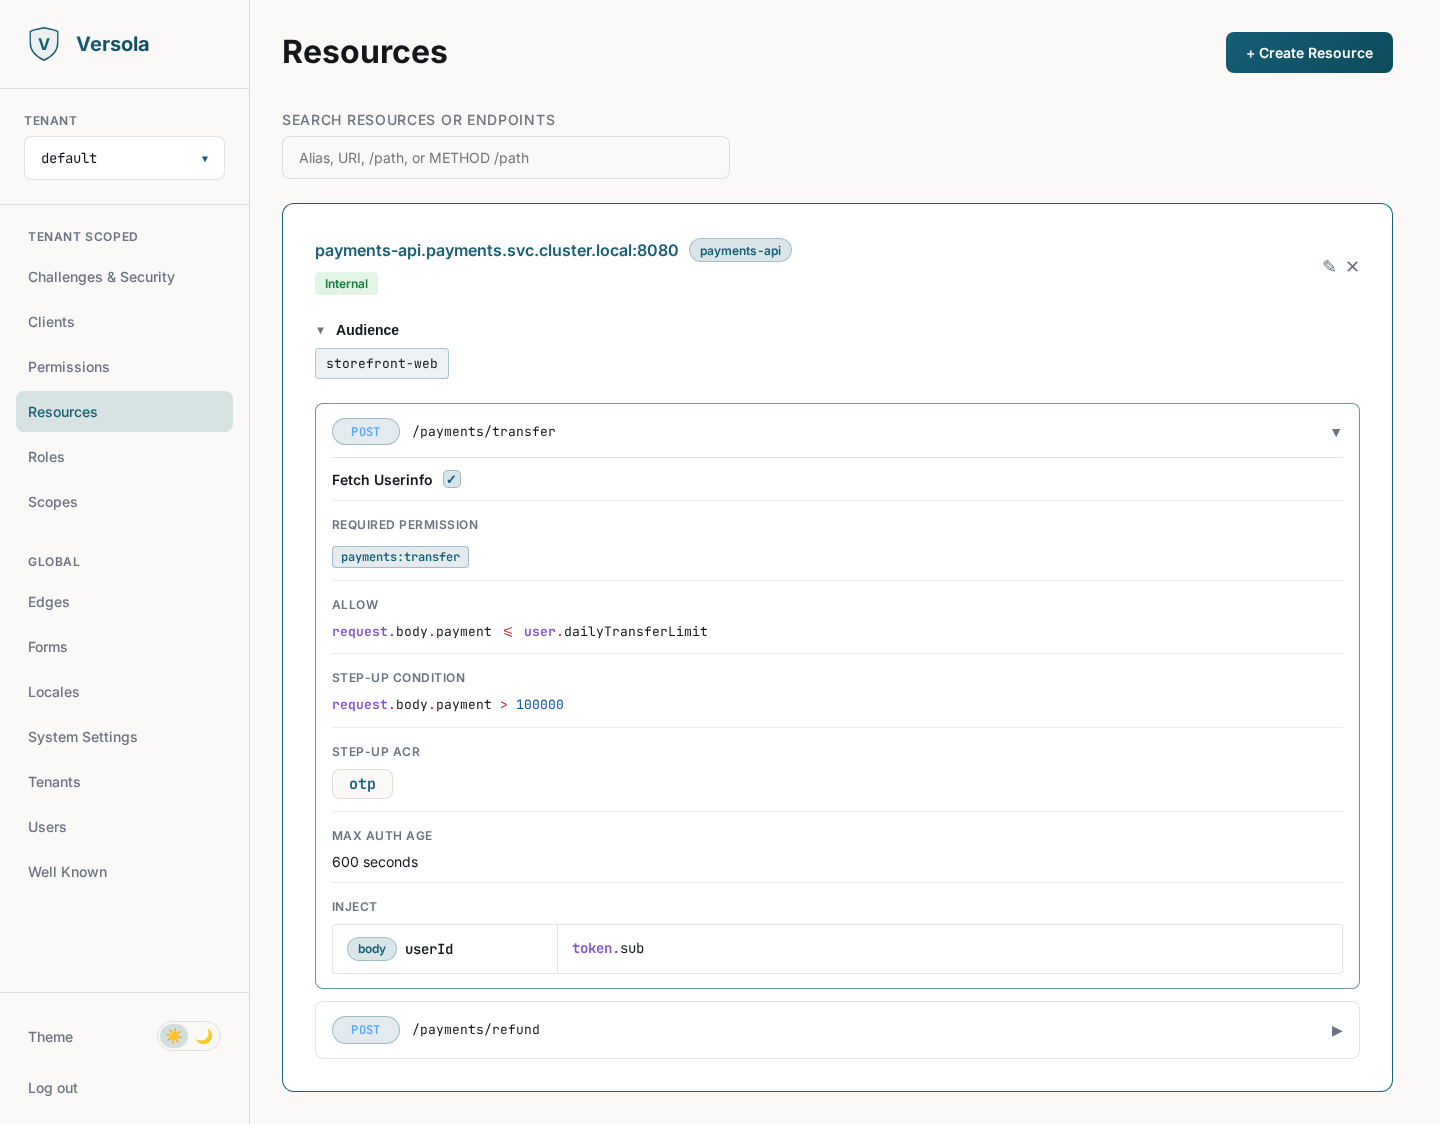The width and height of the screenshot is (1440, 1124).
Task: Open Well Known page
Action: (124, 872)
